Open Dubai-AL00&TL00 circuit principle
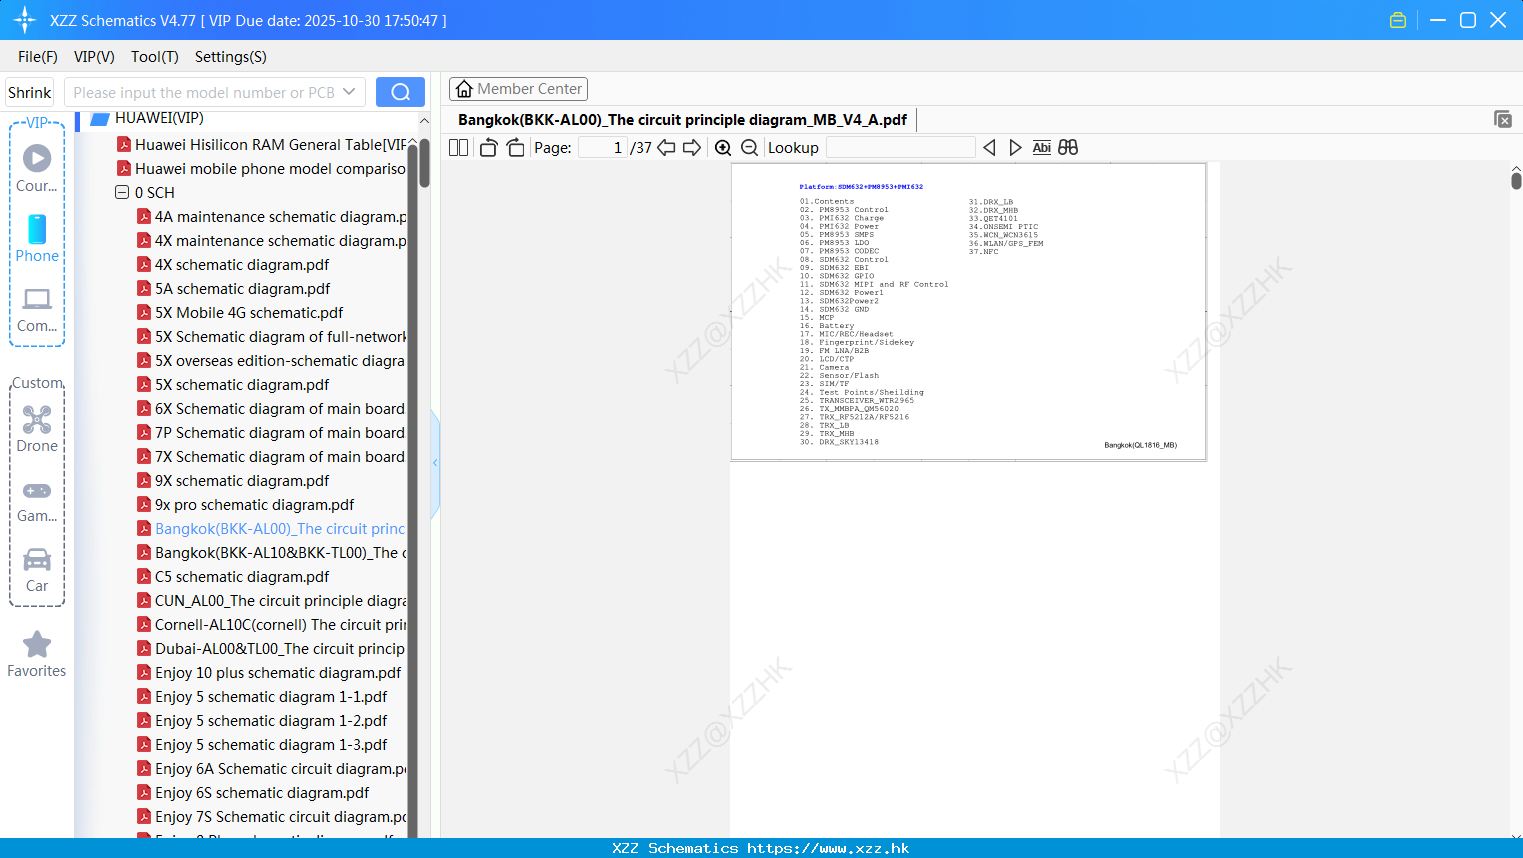Screen dimensions: 1523x858 click(280, 649)
